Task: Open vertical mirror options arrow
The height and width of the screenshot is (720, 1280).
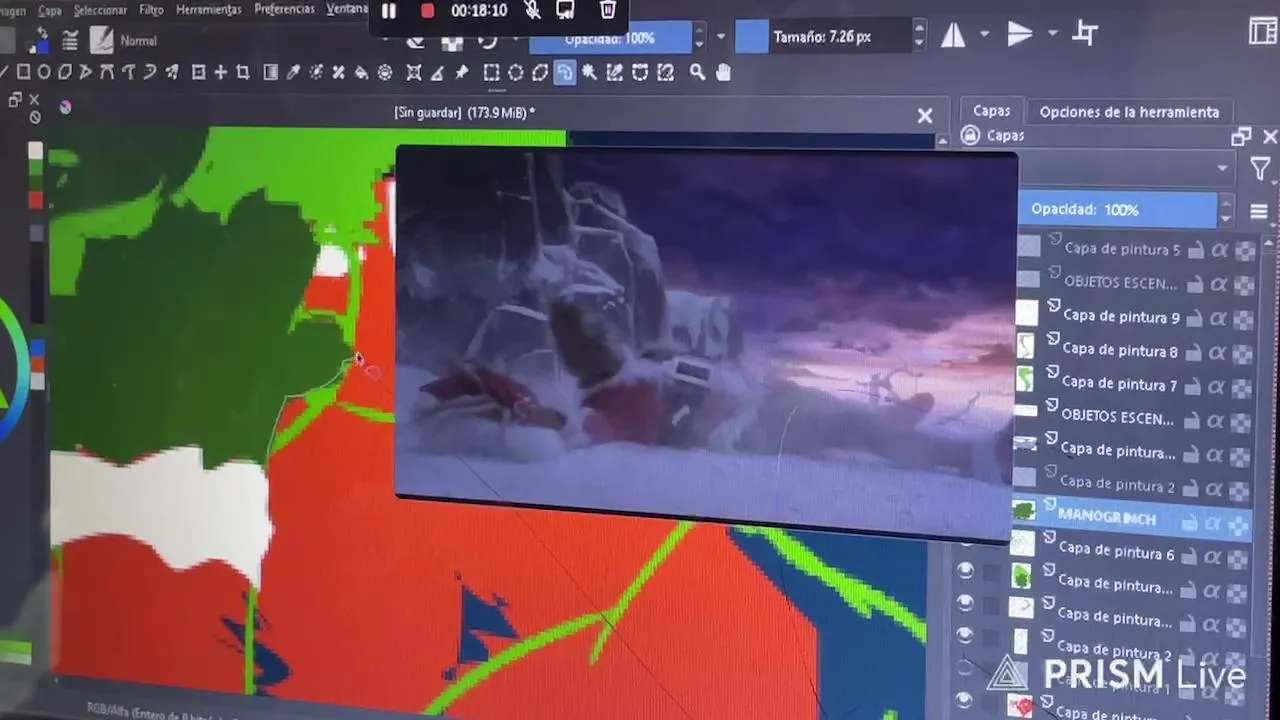Action: [x=1052, y=34]
